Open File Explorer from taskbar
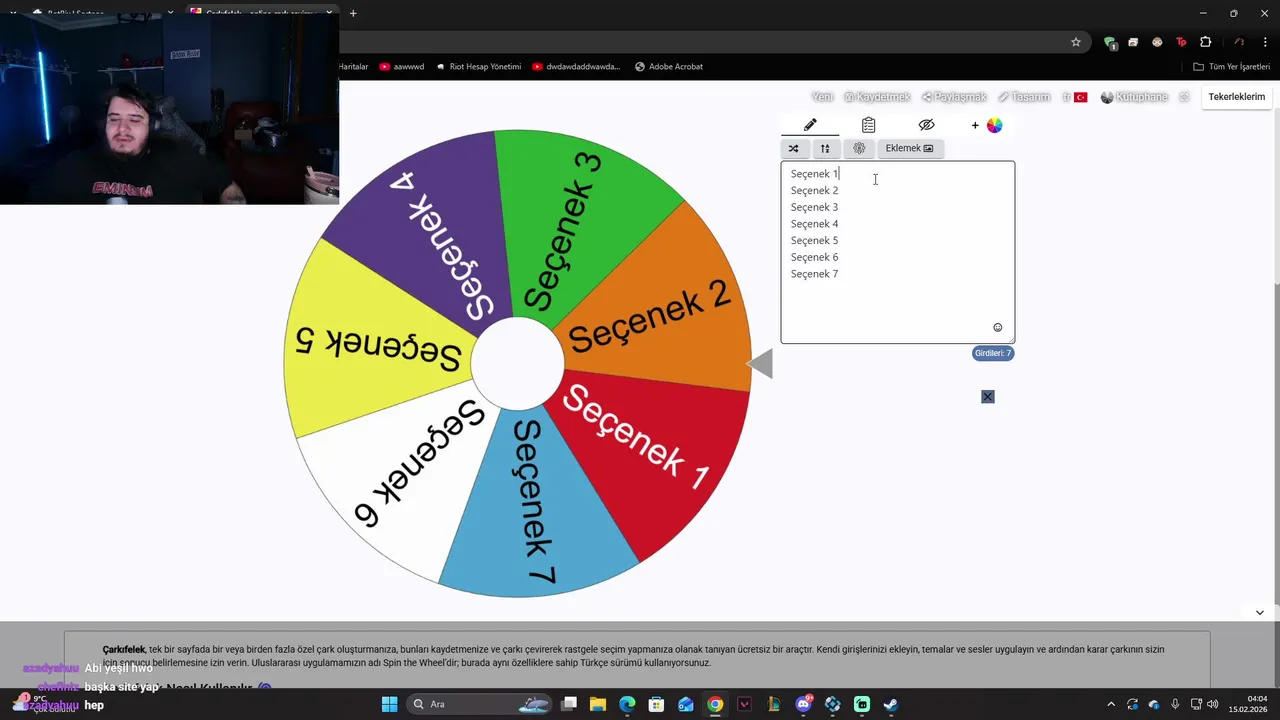1280x720 pixels. click(598, 704)
